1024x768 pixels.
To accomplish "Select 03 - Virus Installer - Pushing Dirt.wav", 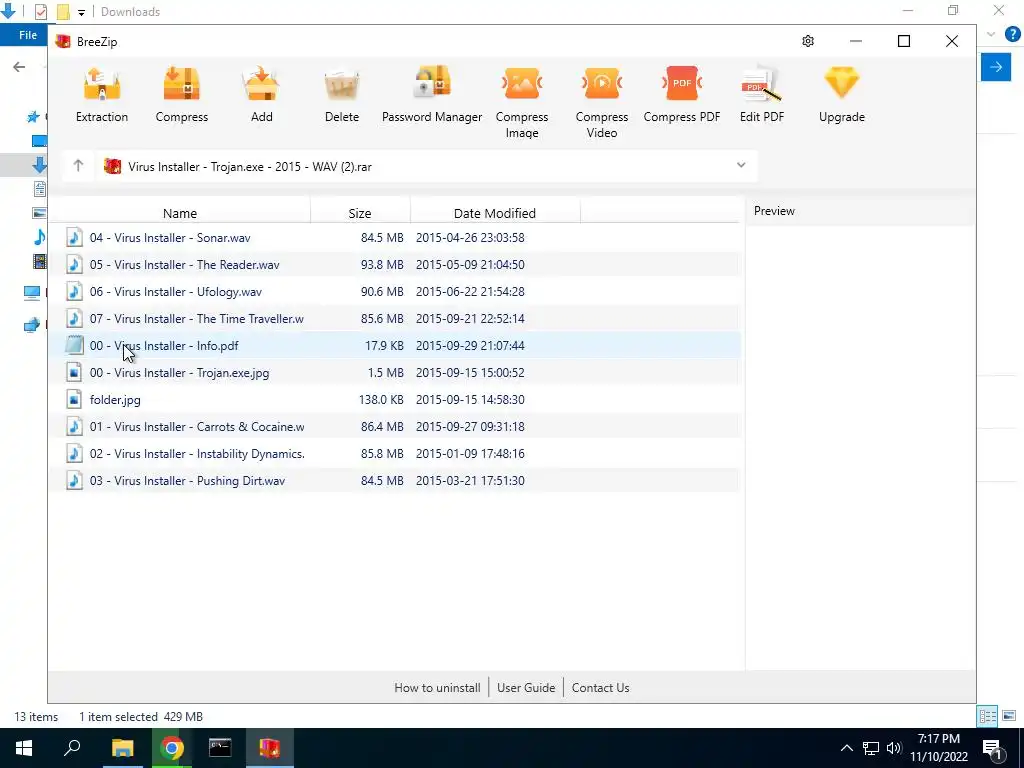I will (x=395, y=481).
